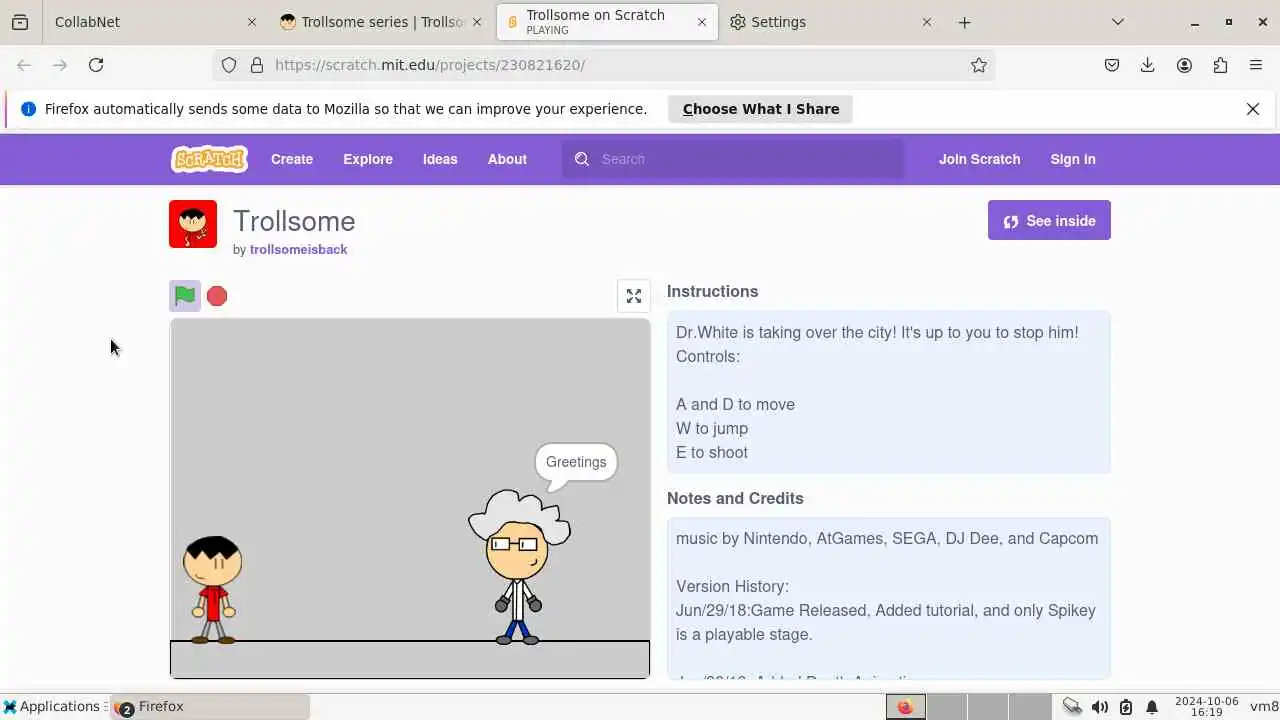Open the Create menu item

pos(292,159)
